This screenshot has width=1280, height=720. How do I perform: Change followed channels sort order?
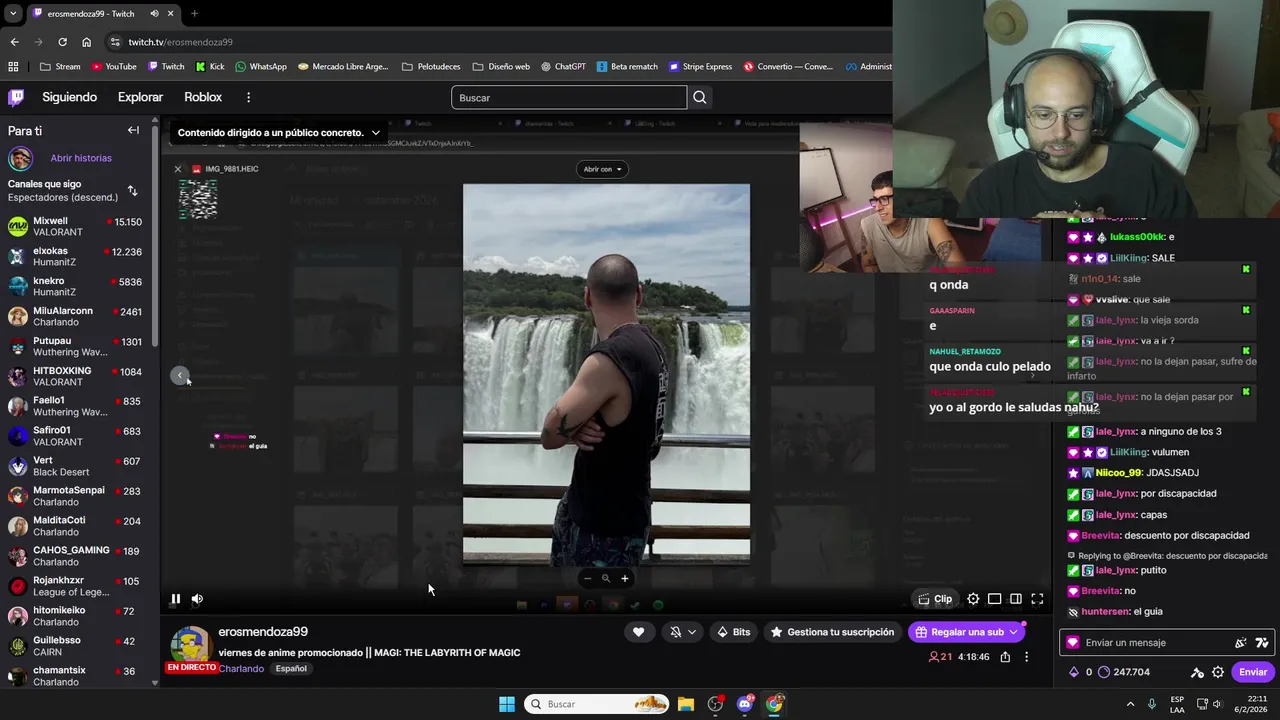tap(132, 190)
